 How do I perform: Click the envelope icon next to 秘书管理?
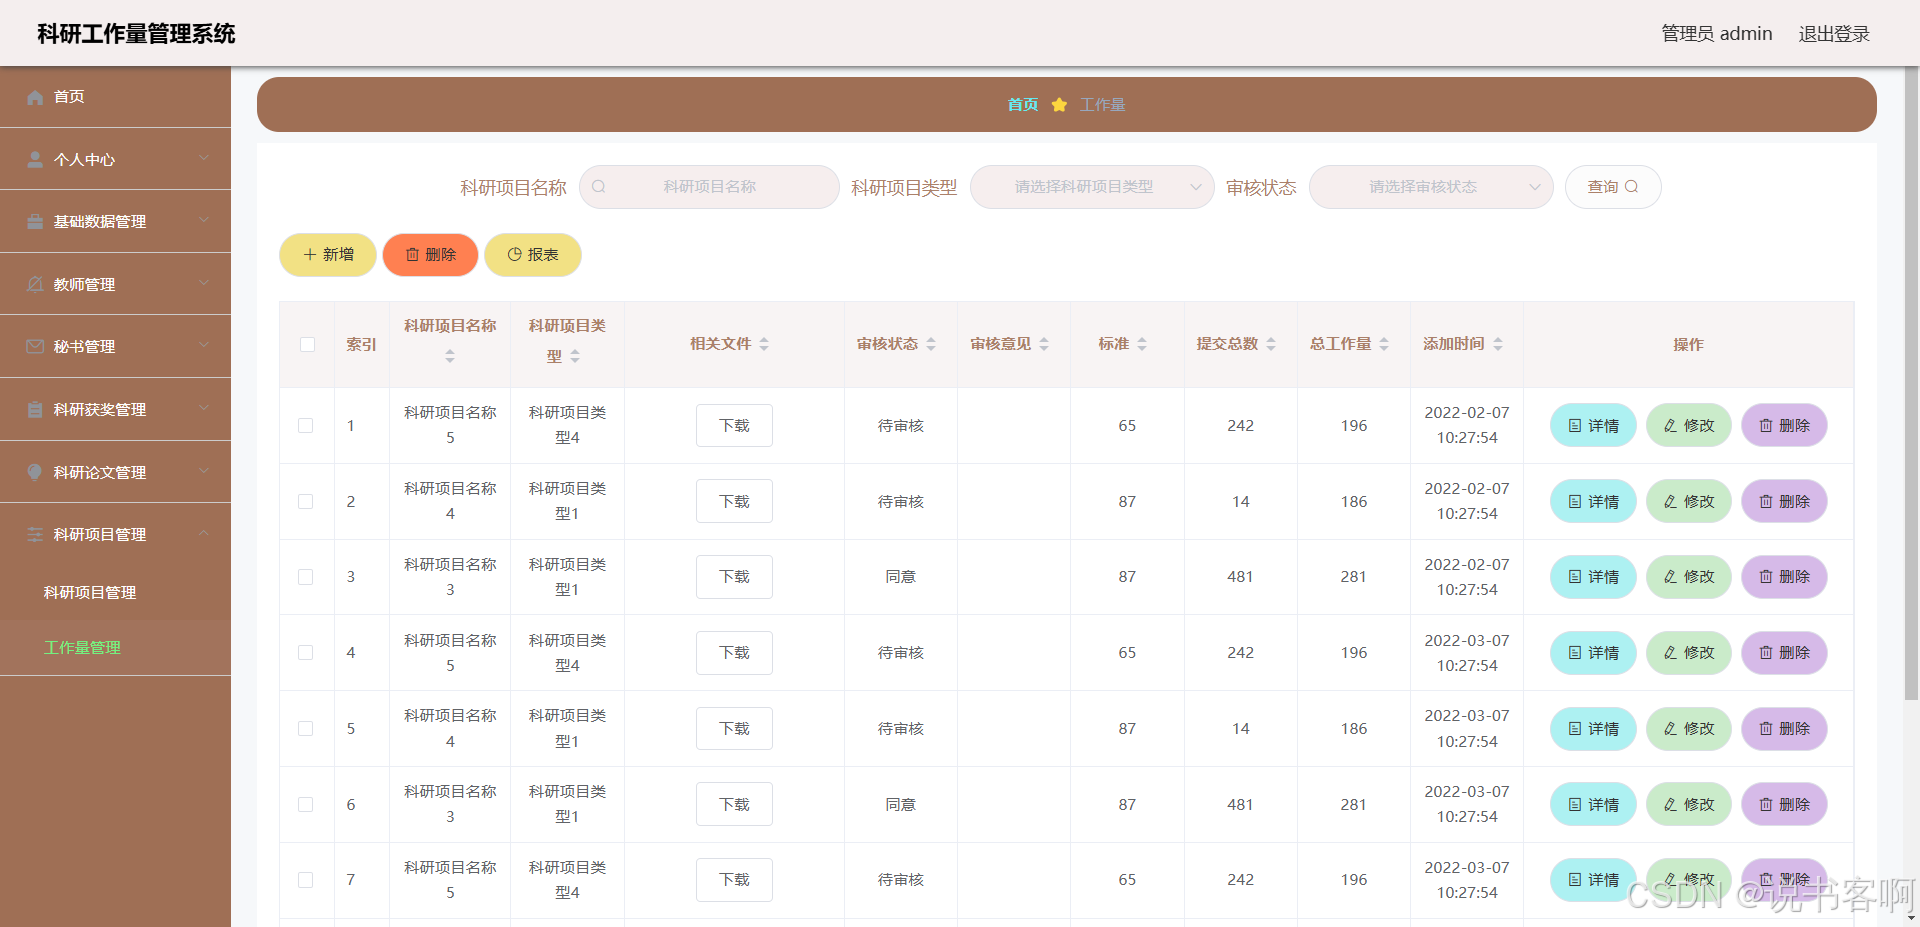pyautogui.click(x=36, y=347)
